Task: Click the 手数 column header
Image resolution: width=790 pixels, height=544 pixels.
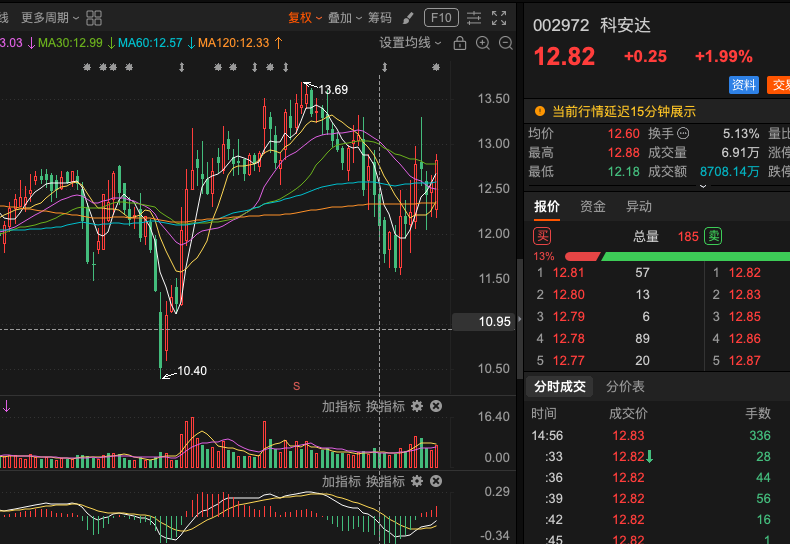Action: click(758, 414)
